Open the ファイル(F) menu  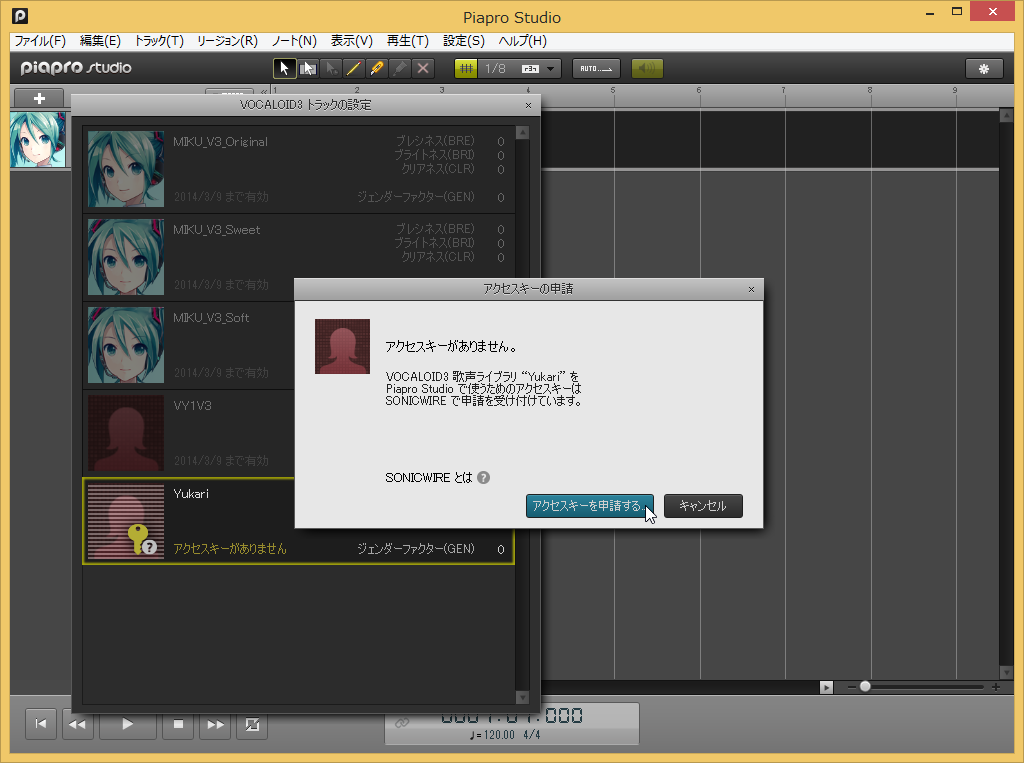(40, 41)
